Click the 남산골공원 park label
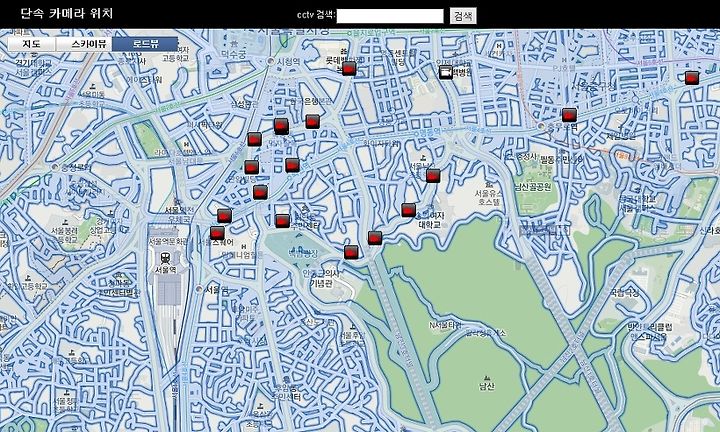This screenshot has height=432, width=720. click(x=532, y=187)
